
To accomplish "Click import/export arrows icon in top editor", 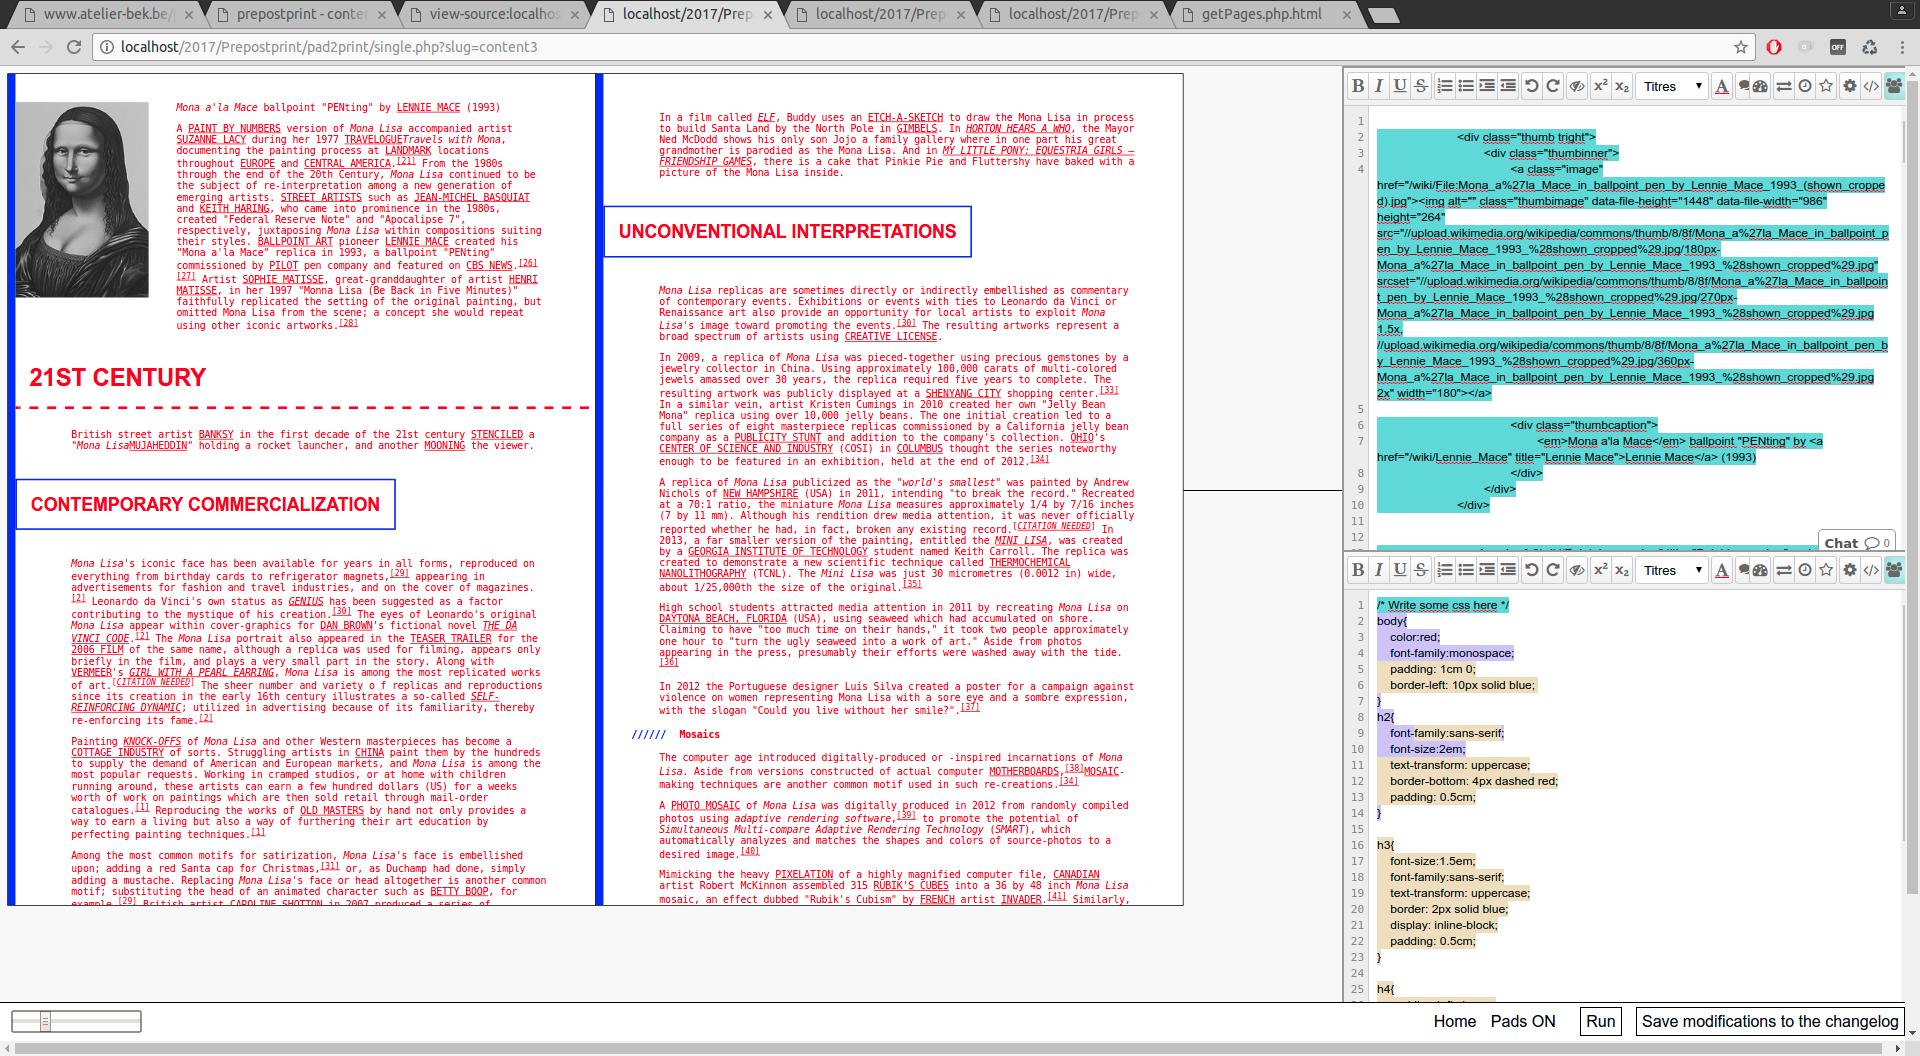I will point(1783,86).
